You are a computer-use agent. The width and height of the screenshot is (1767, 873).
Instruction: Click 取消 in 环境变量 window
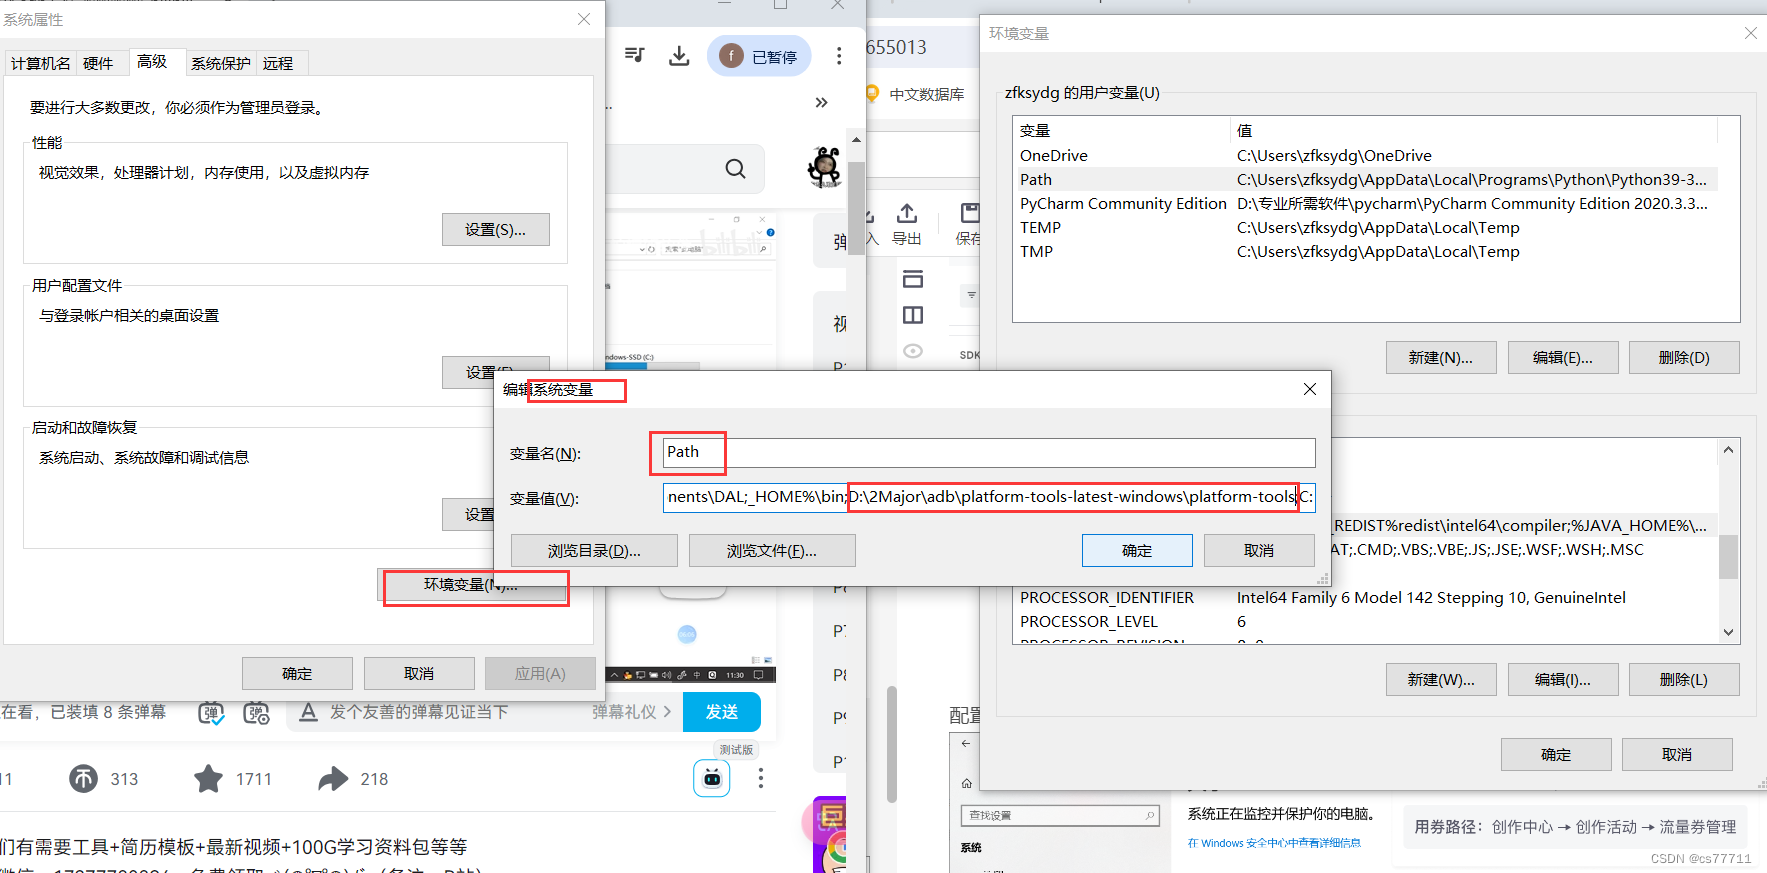(1677, 755)
